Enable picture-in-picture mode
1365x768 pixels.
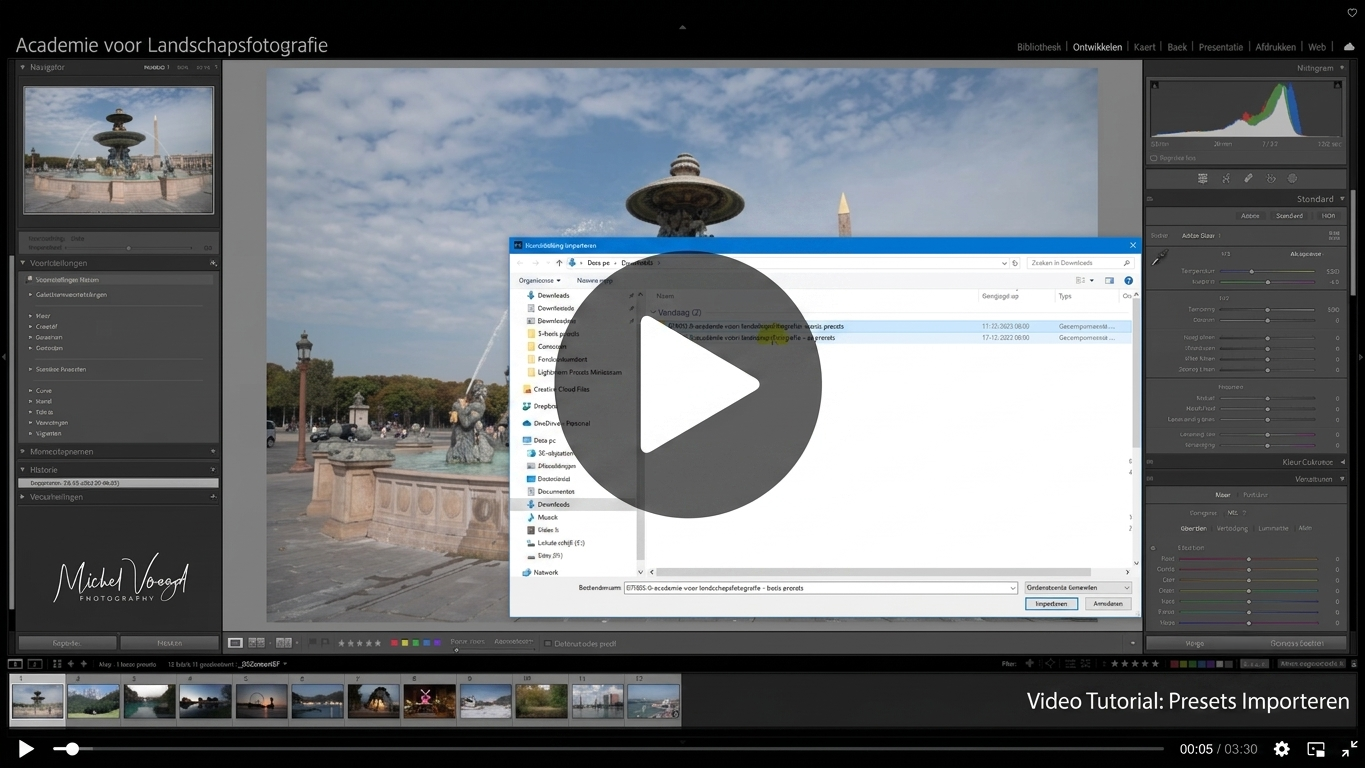pos(1316,749)
